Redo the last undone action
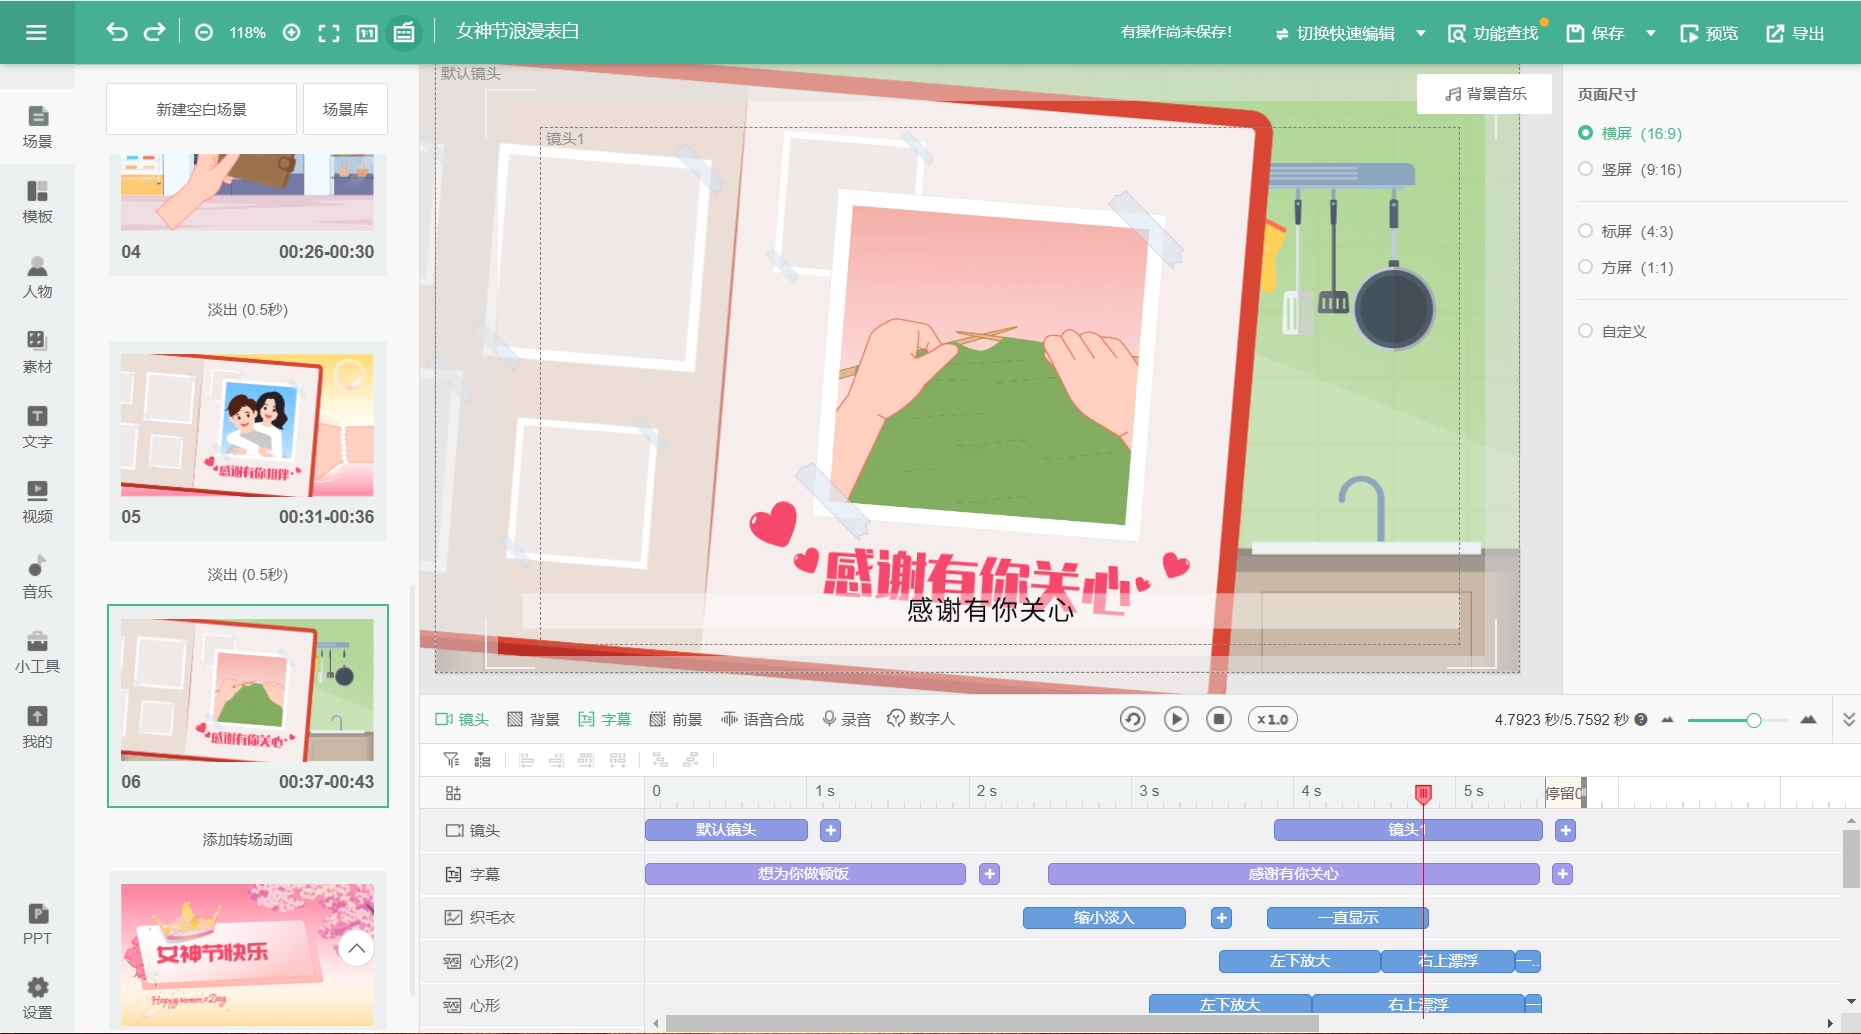The height and width of the screenshot is (1034, 1861). [154, 32]
